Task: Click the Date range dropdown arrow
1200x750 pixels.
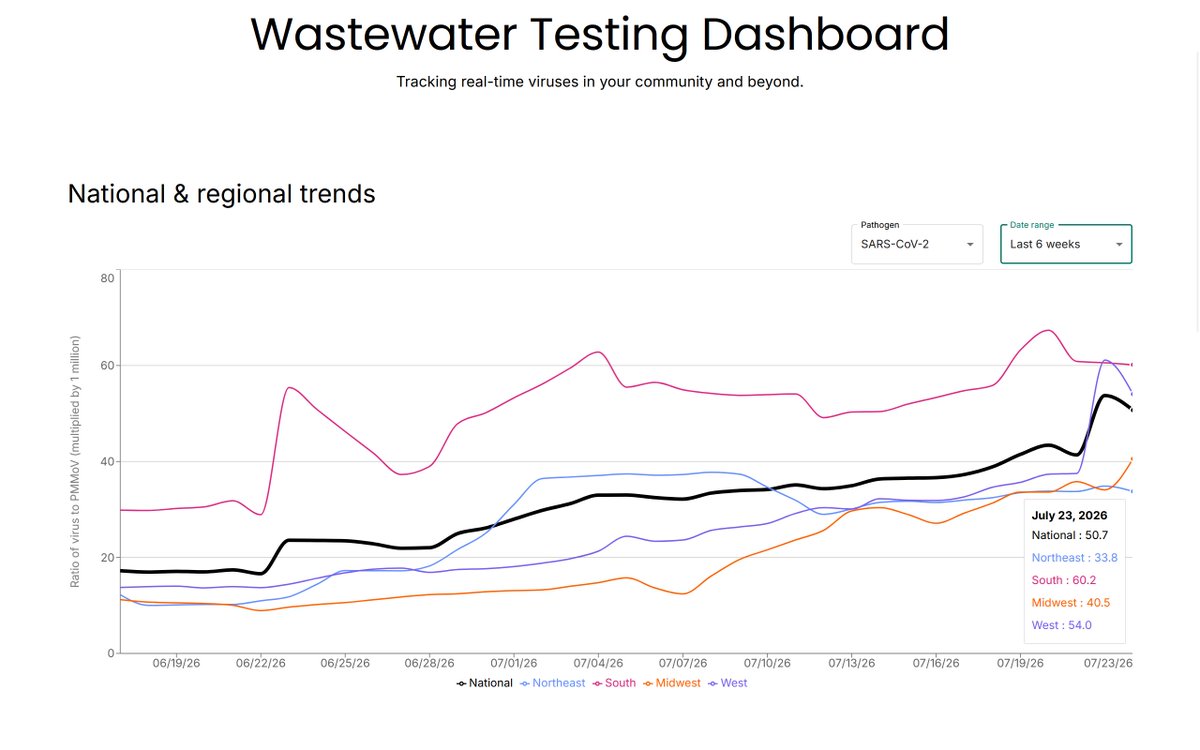Action: (1119, 245)
